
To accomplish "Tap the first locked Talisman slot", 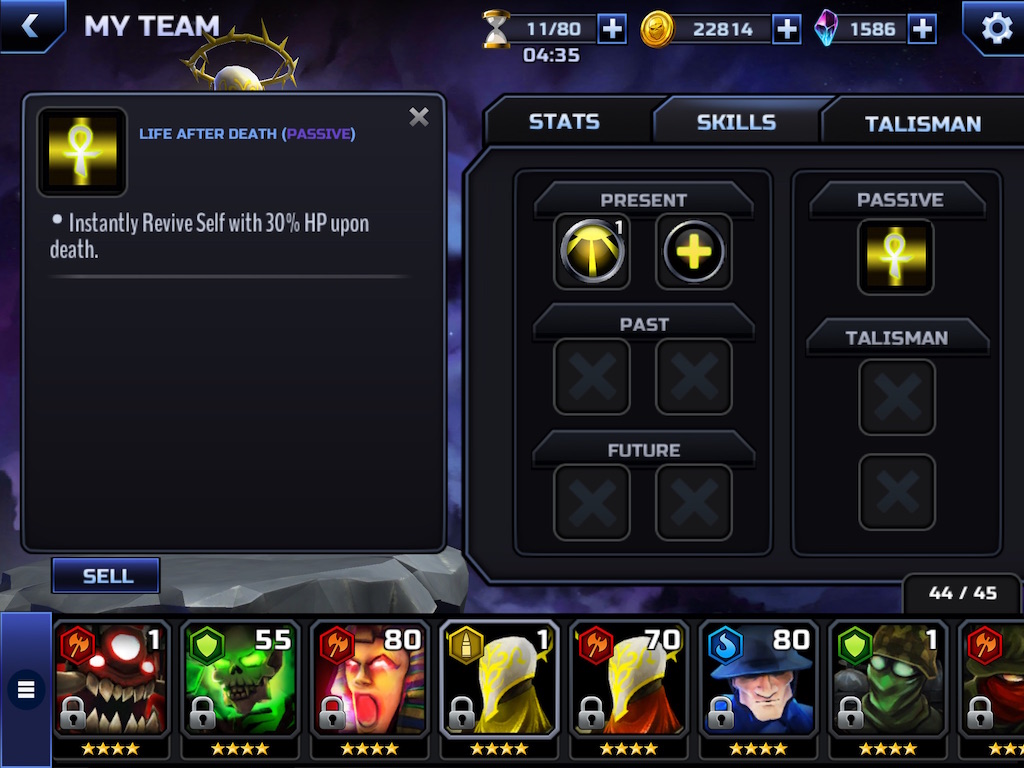I will (x=897, y=398).
